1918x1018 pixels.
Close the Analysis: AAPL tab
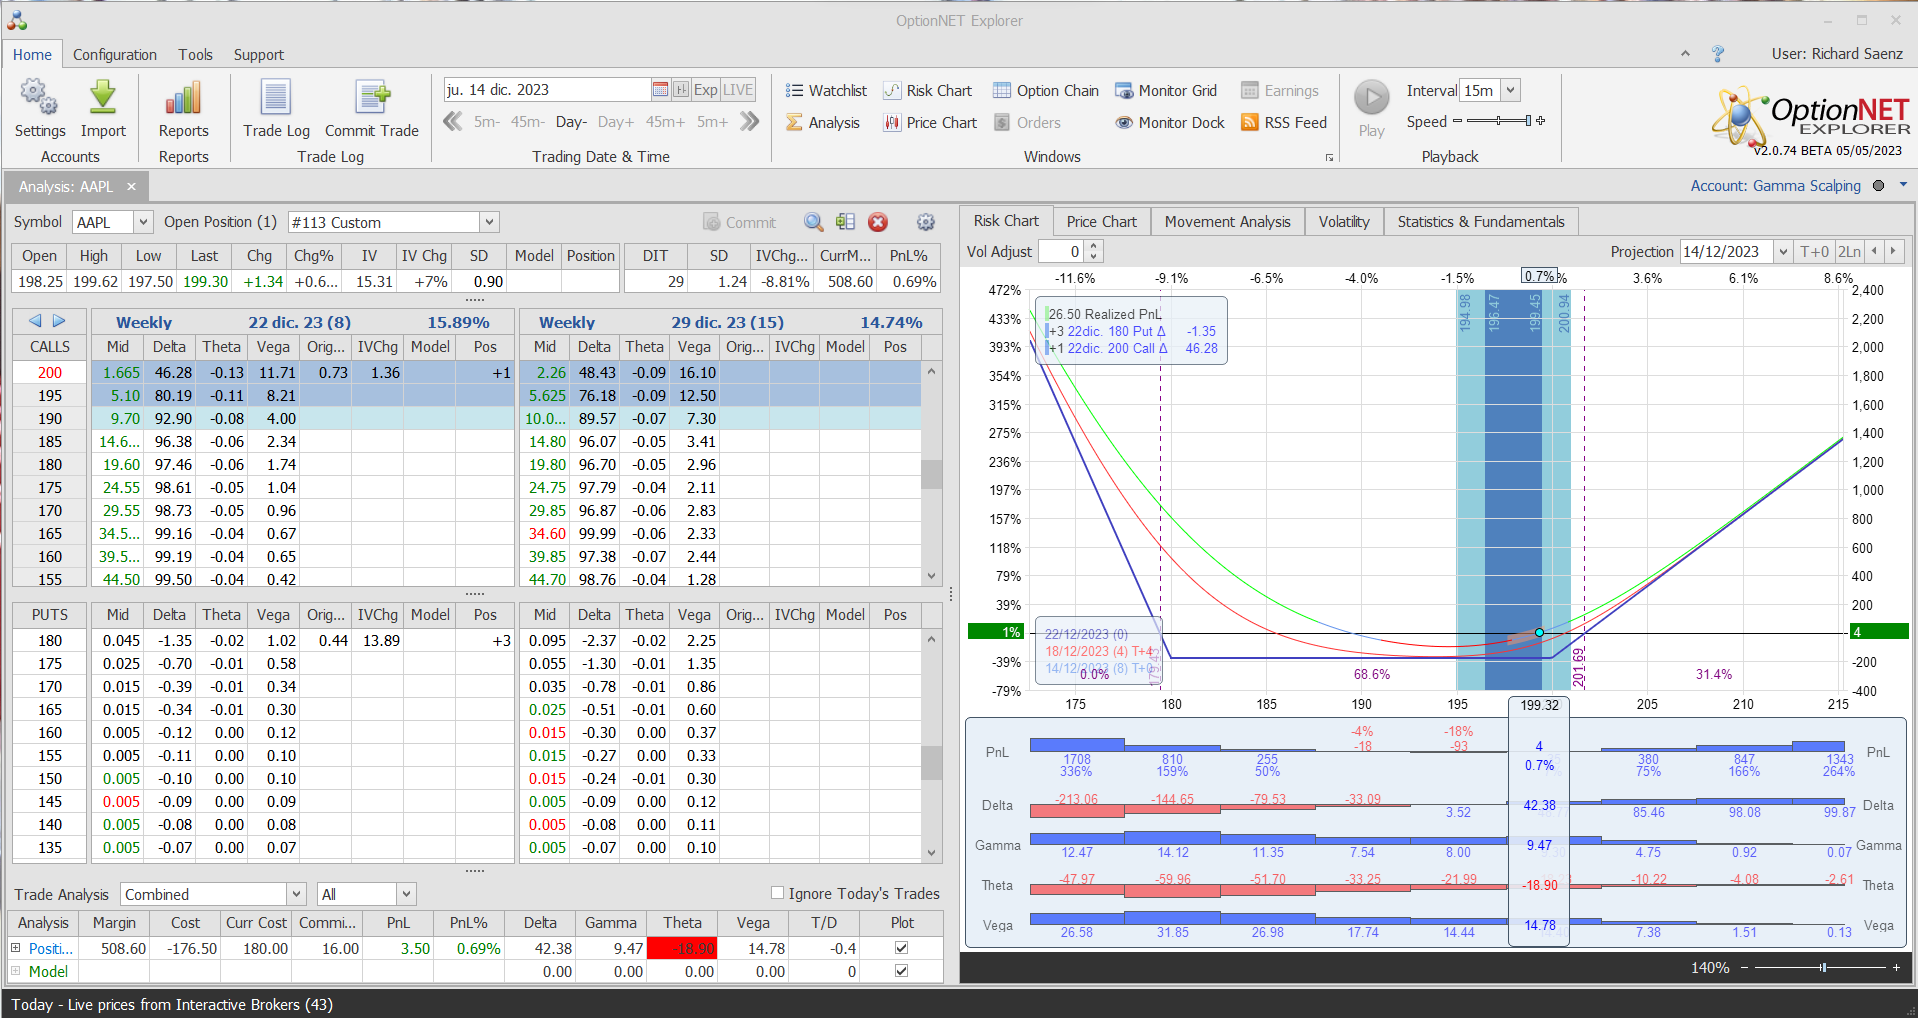click(131, 187)
